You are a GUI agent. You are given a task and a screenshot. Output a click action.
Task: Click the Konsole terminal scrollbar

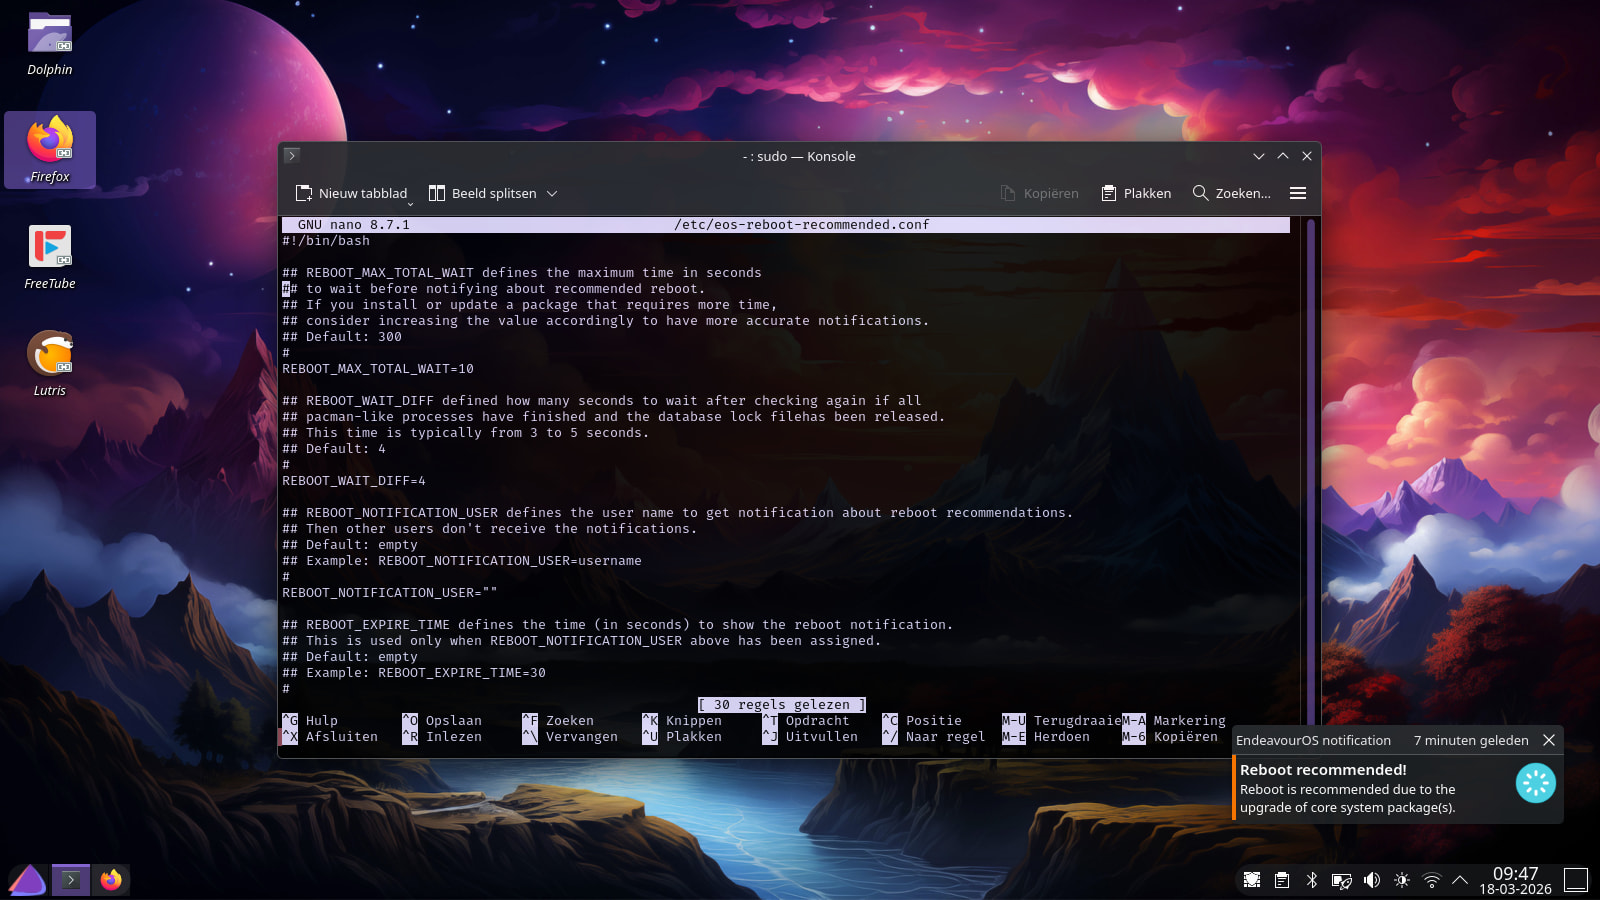pyautogui.click(x=1310, y=480)
